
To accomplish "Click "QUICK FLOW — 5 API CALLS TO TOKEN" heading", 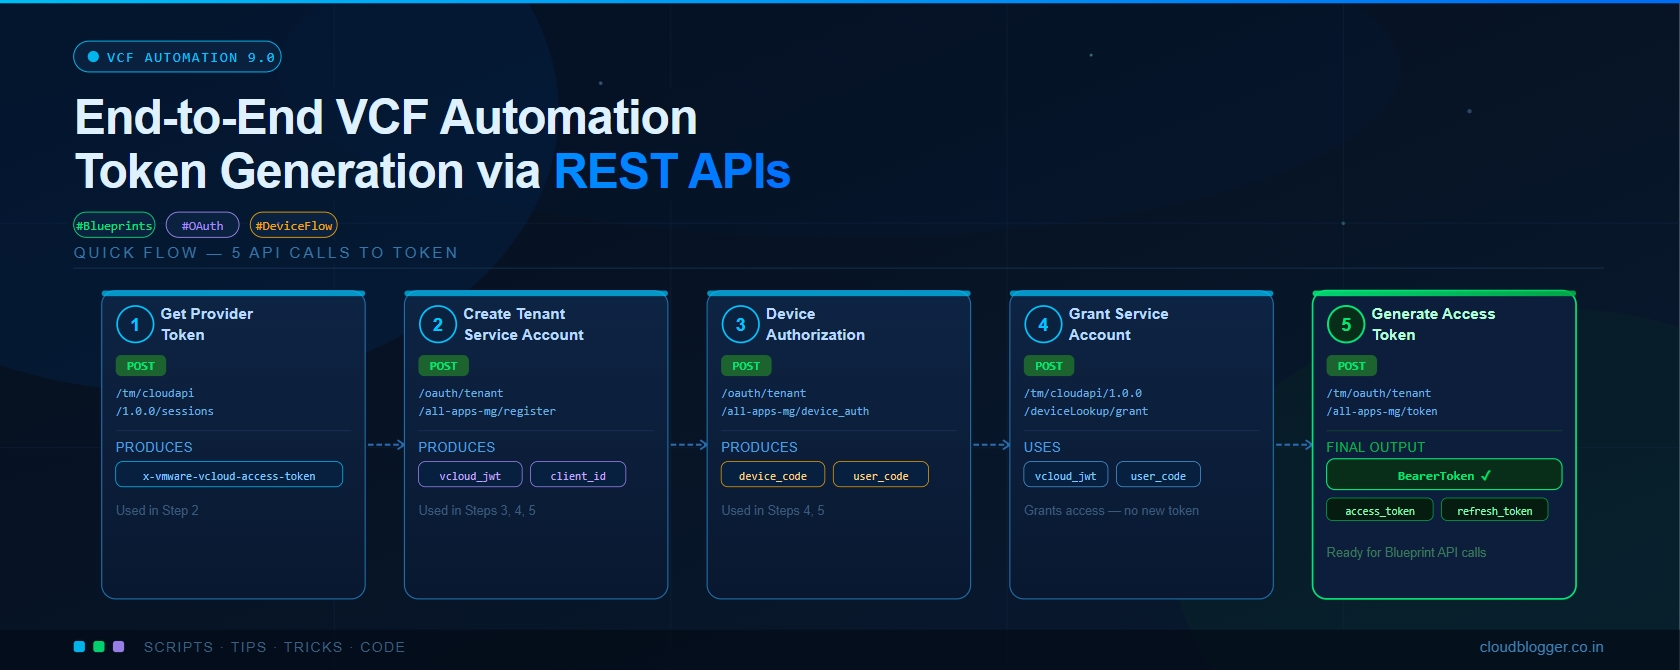I will pyautogui.click(x=266, y=253).
